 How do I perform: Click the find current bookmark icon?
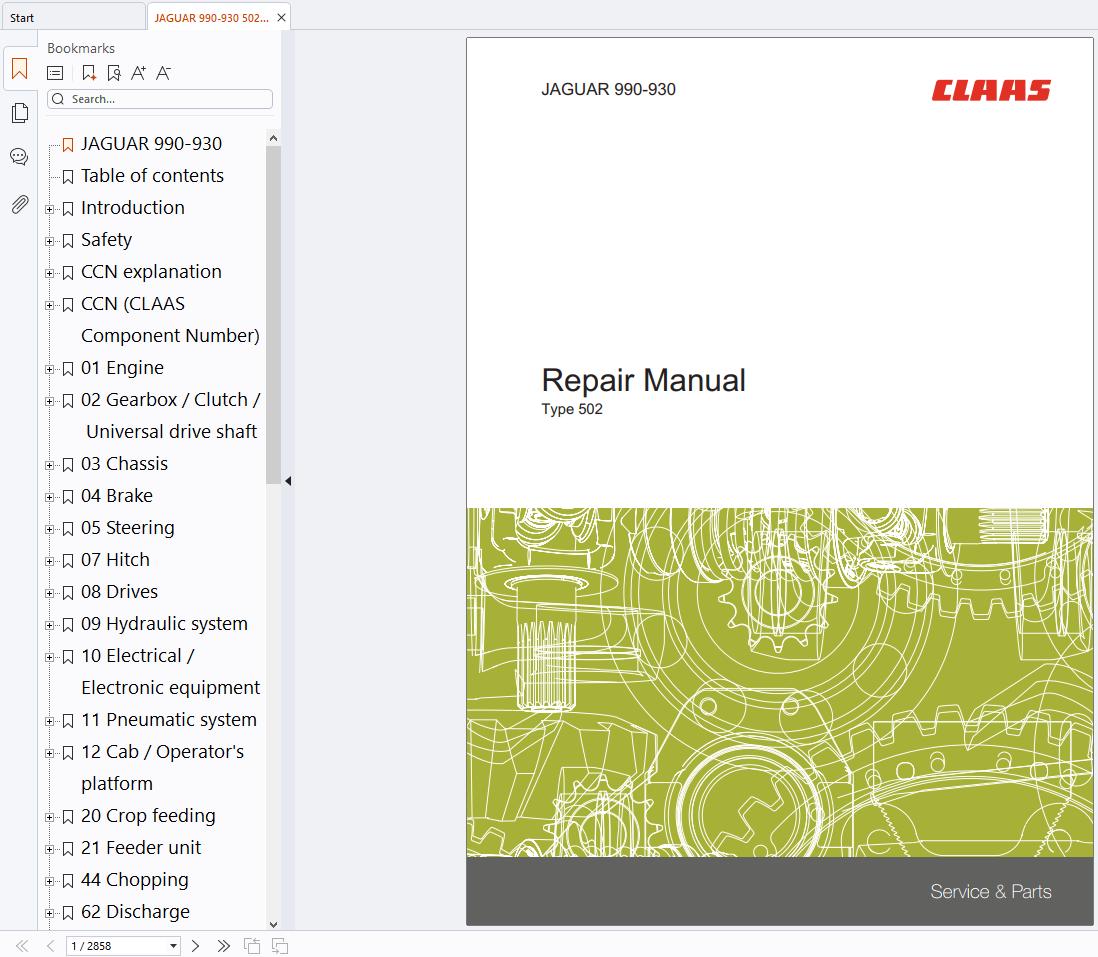pos(113,73)
